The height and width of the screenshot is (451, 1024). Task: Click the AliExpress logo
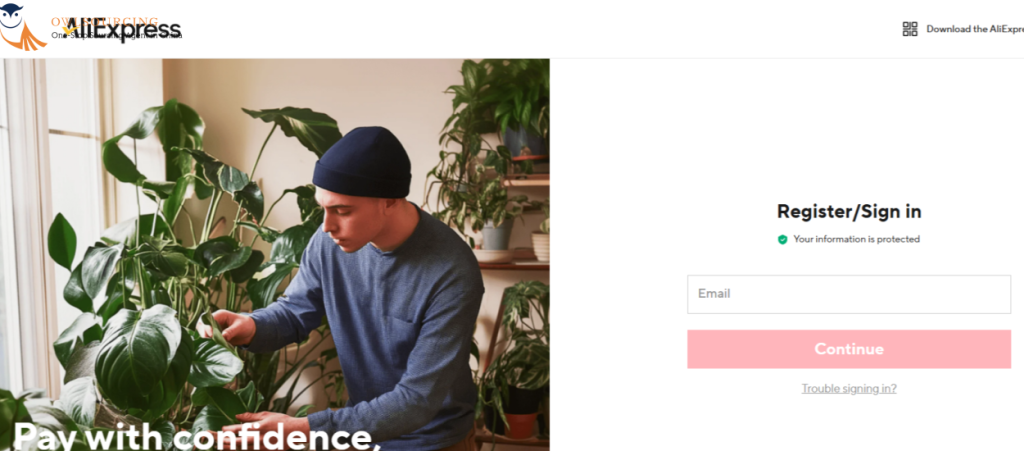(x=122, y=30)
